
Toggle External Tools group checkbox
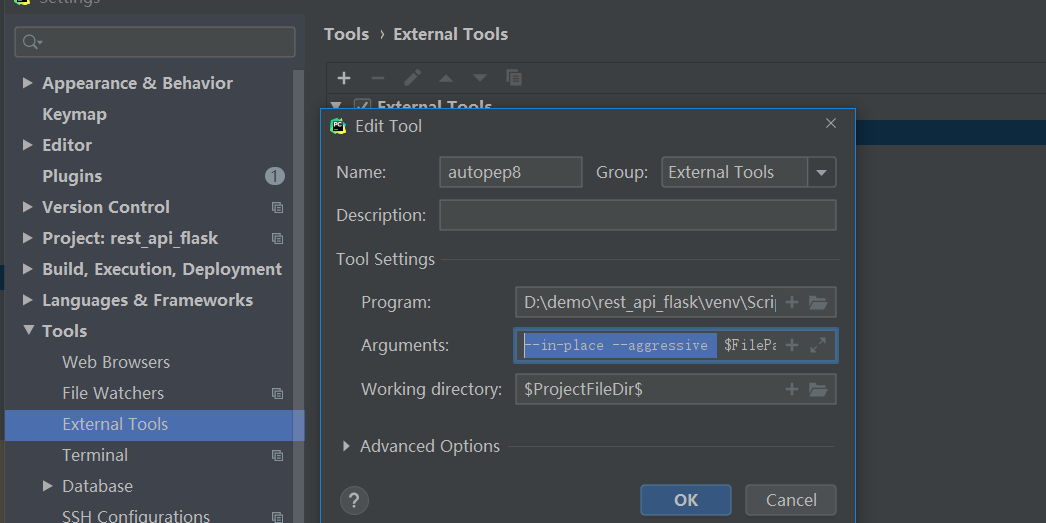pyautogui.click(x=362, y=106)
